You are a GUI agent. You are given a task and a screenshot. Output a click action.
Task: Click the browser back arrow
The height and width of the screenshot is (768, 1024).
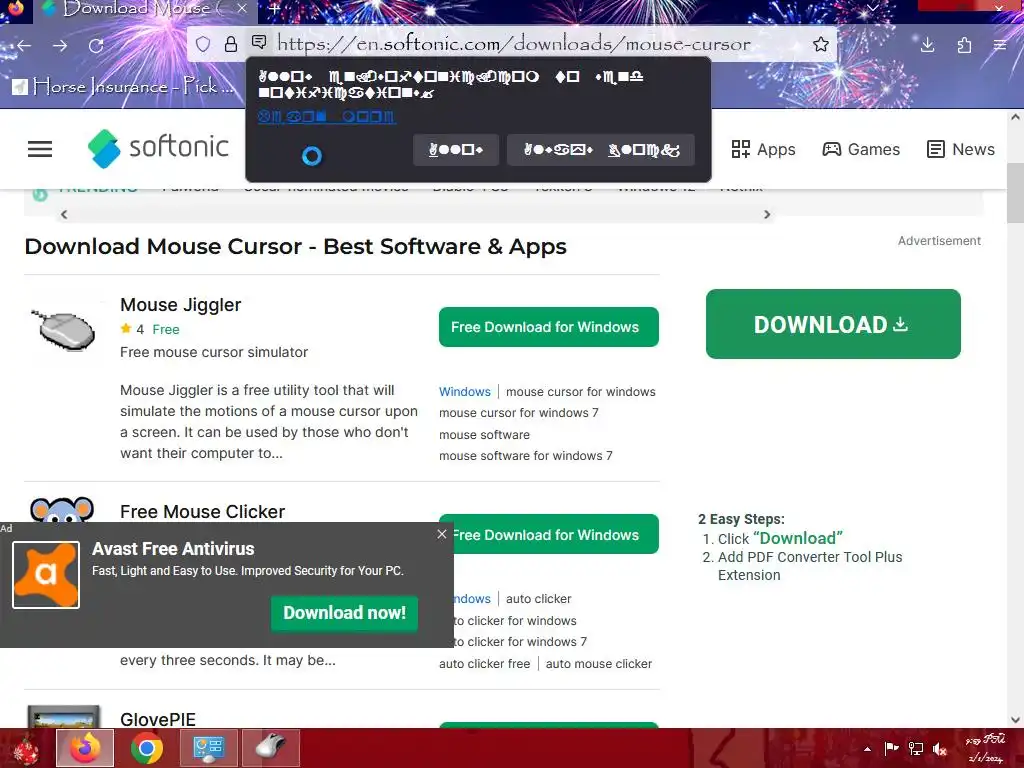(x=24, y=45)
